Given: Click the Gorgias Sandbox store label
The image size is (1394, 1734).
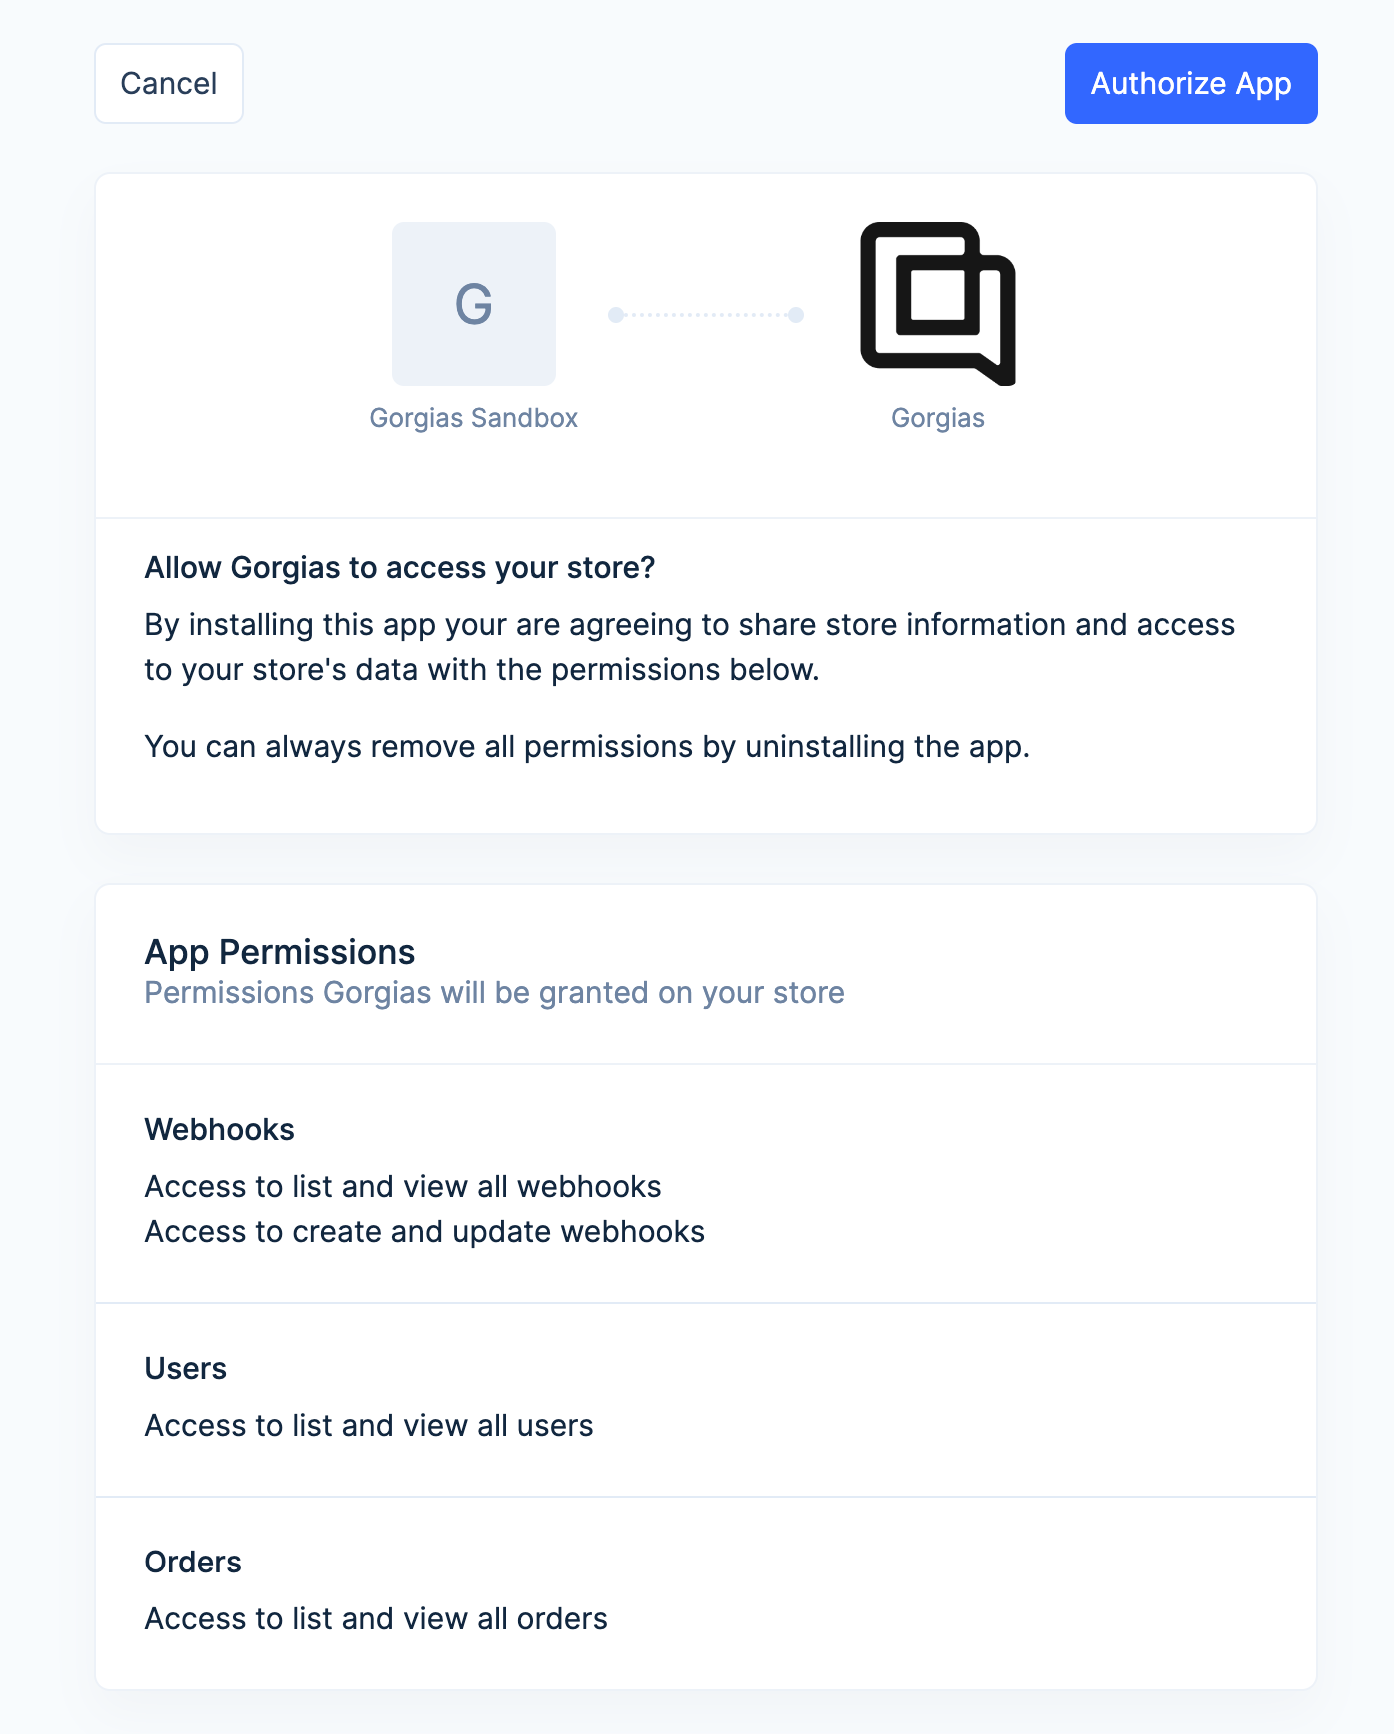Looking at the screenshot, I should click(x=474, y=418).
